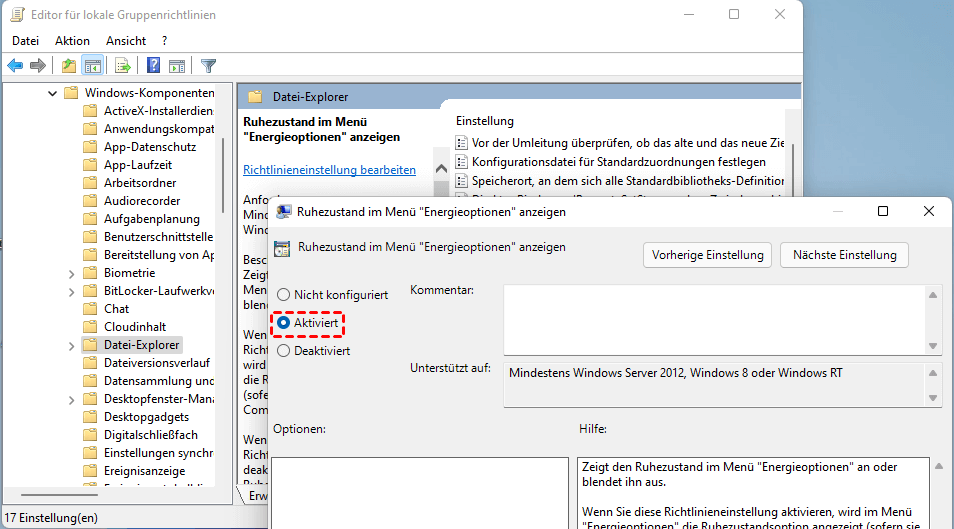Open 'Richtlinieneinstellung bearbeiten' link
Viewport: 954px width, 529px height.
pyautogui.click(x=329, y=170)
